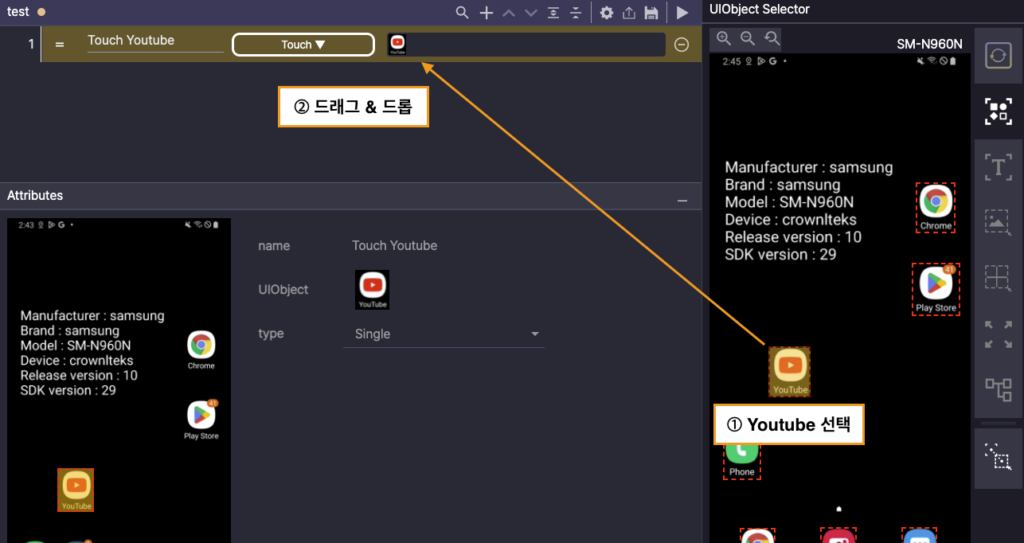The image size is (1024, 543).
Task: Add a new step with plus icon
Action: click(x=487, y=13)
